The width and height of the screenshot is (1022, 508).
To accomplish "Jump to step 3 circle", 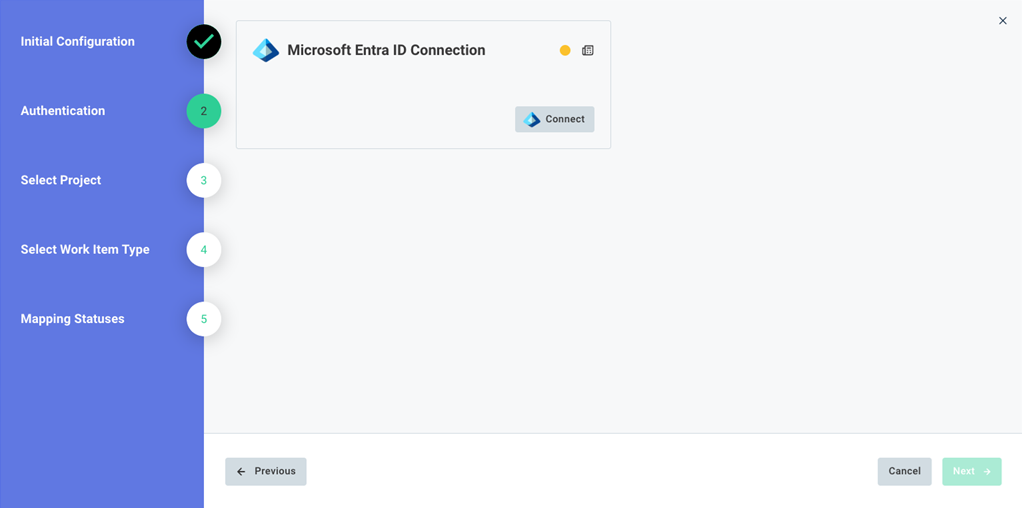I will click(204, 181).
